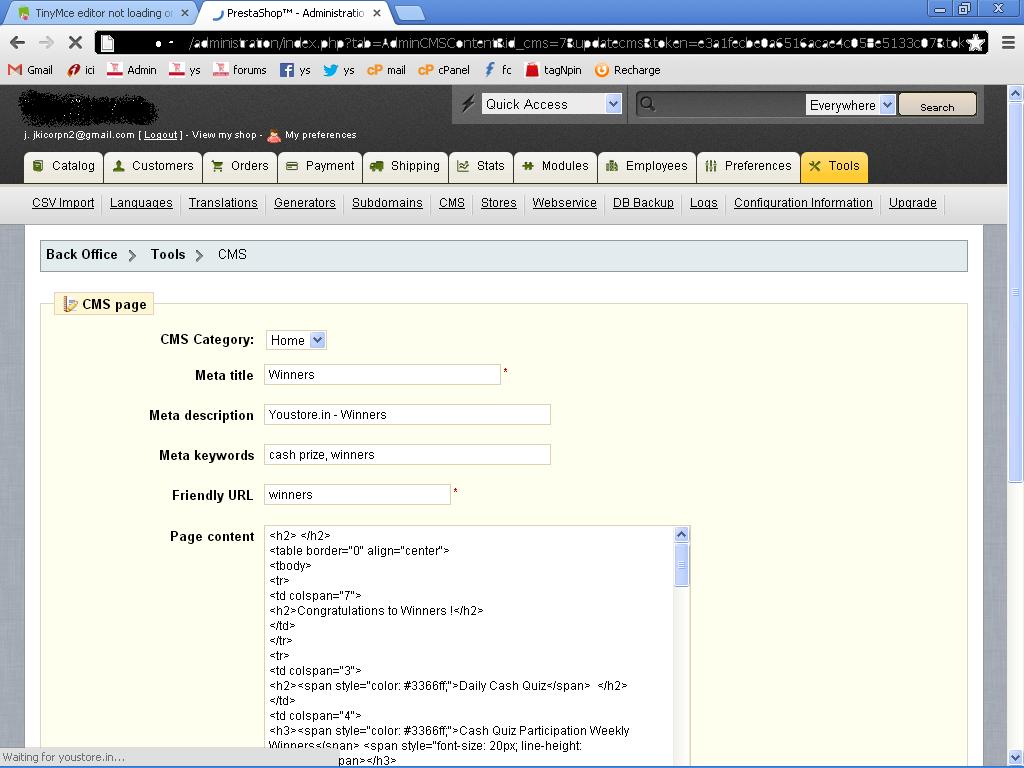Click the browser back arrow

point(17,42)
